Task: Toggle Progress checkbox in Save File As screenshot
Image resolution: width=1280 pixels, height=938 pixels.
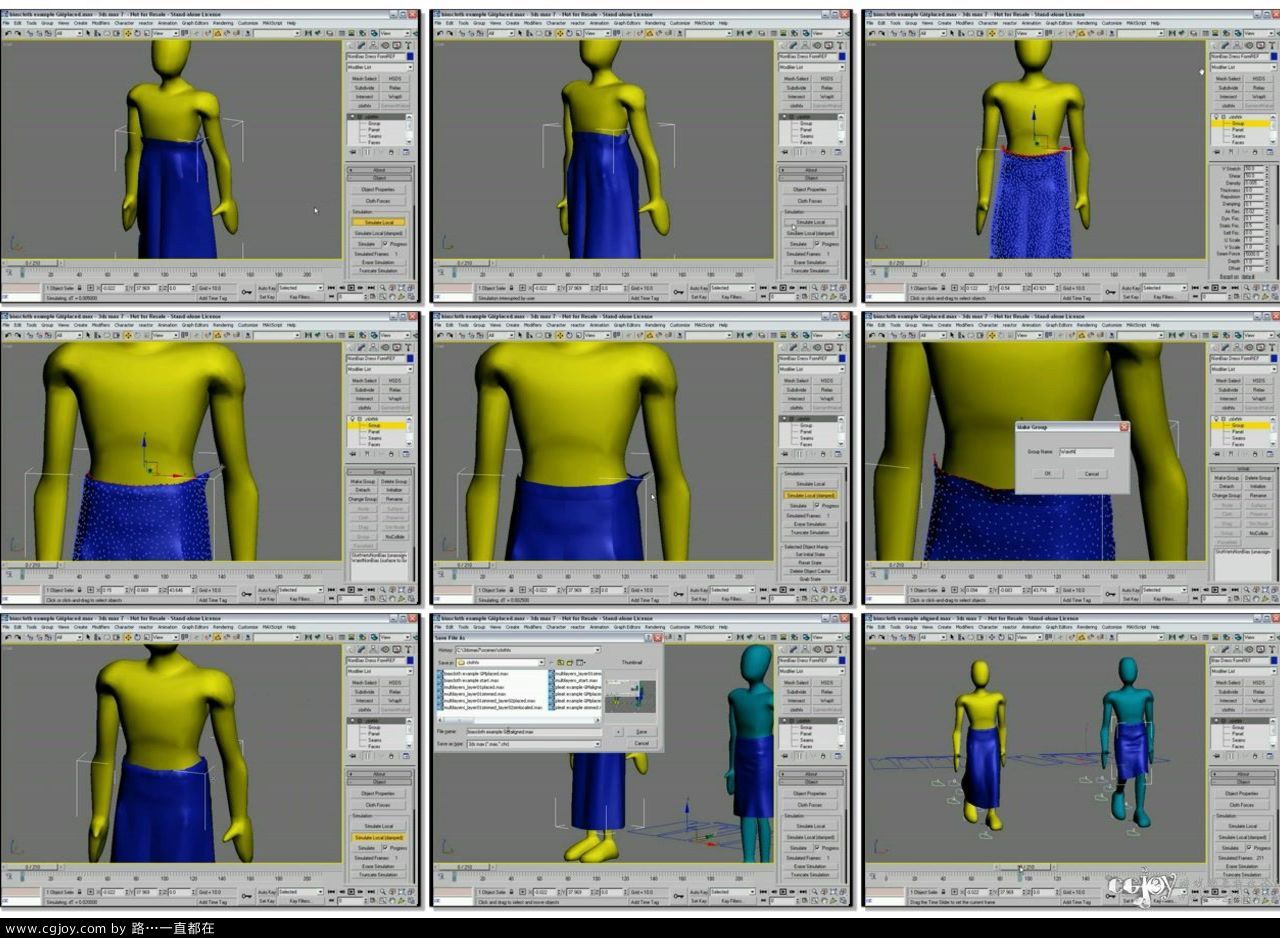Action: (817, 848)
